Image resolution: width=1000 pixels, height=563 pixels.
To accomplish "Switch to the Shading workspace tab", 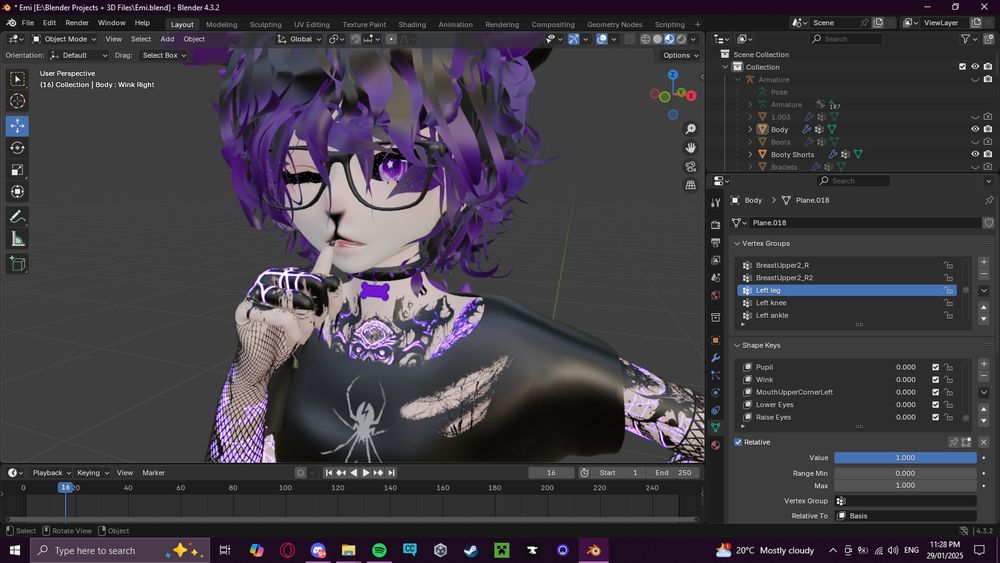I will tap(412, 24).
